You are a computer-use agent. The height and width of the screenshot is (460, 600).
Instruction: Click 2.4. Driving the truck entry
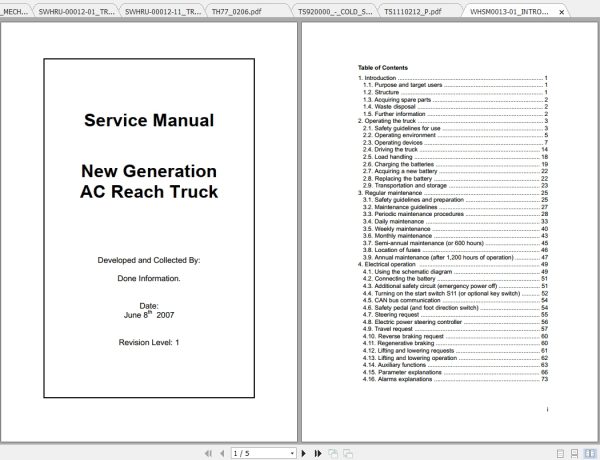(x=455, y=150)
